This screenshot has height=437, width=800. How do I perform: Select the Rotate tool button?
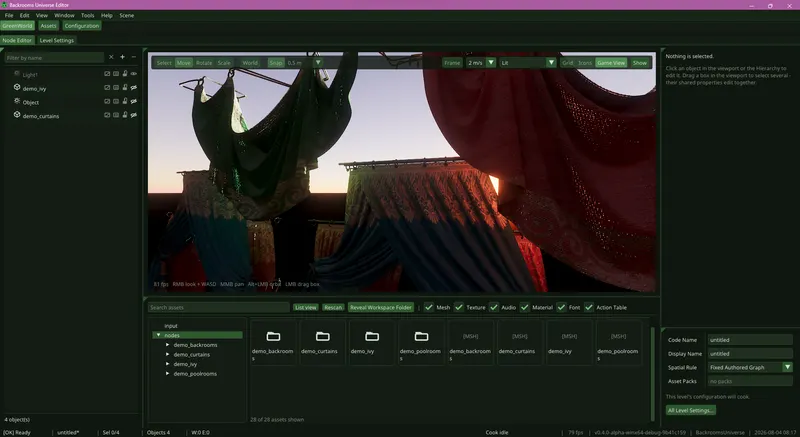coord(204,63)
